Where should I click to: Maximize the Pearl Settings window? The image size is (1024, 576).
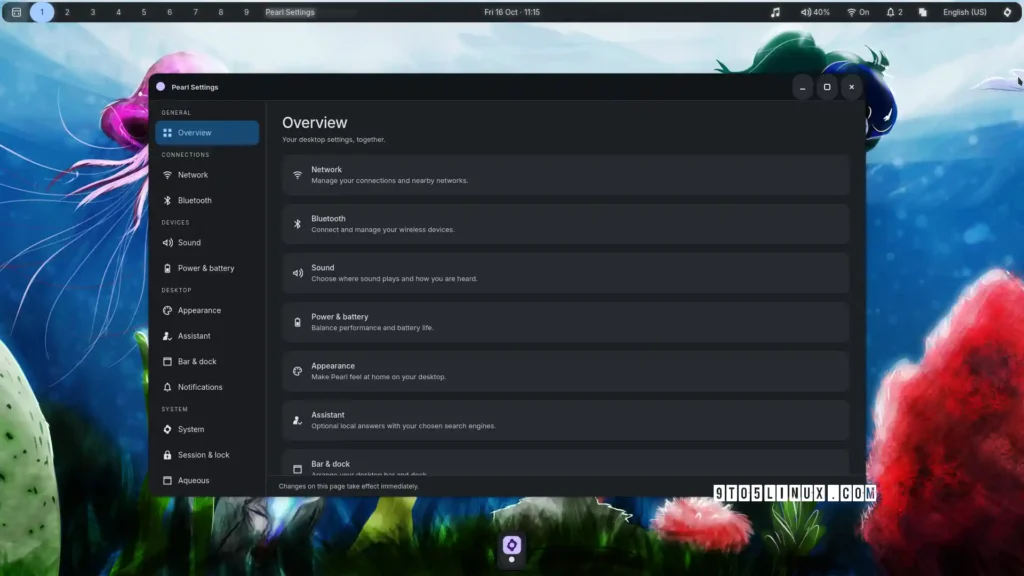[827, 87]
